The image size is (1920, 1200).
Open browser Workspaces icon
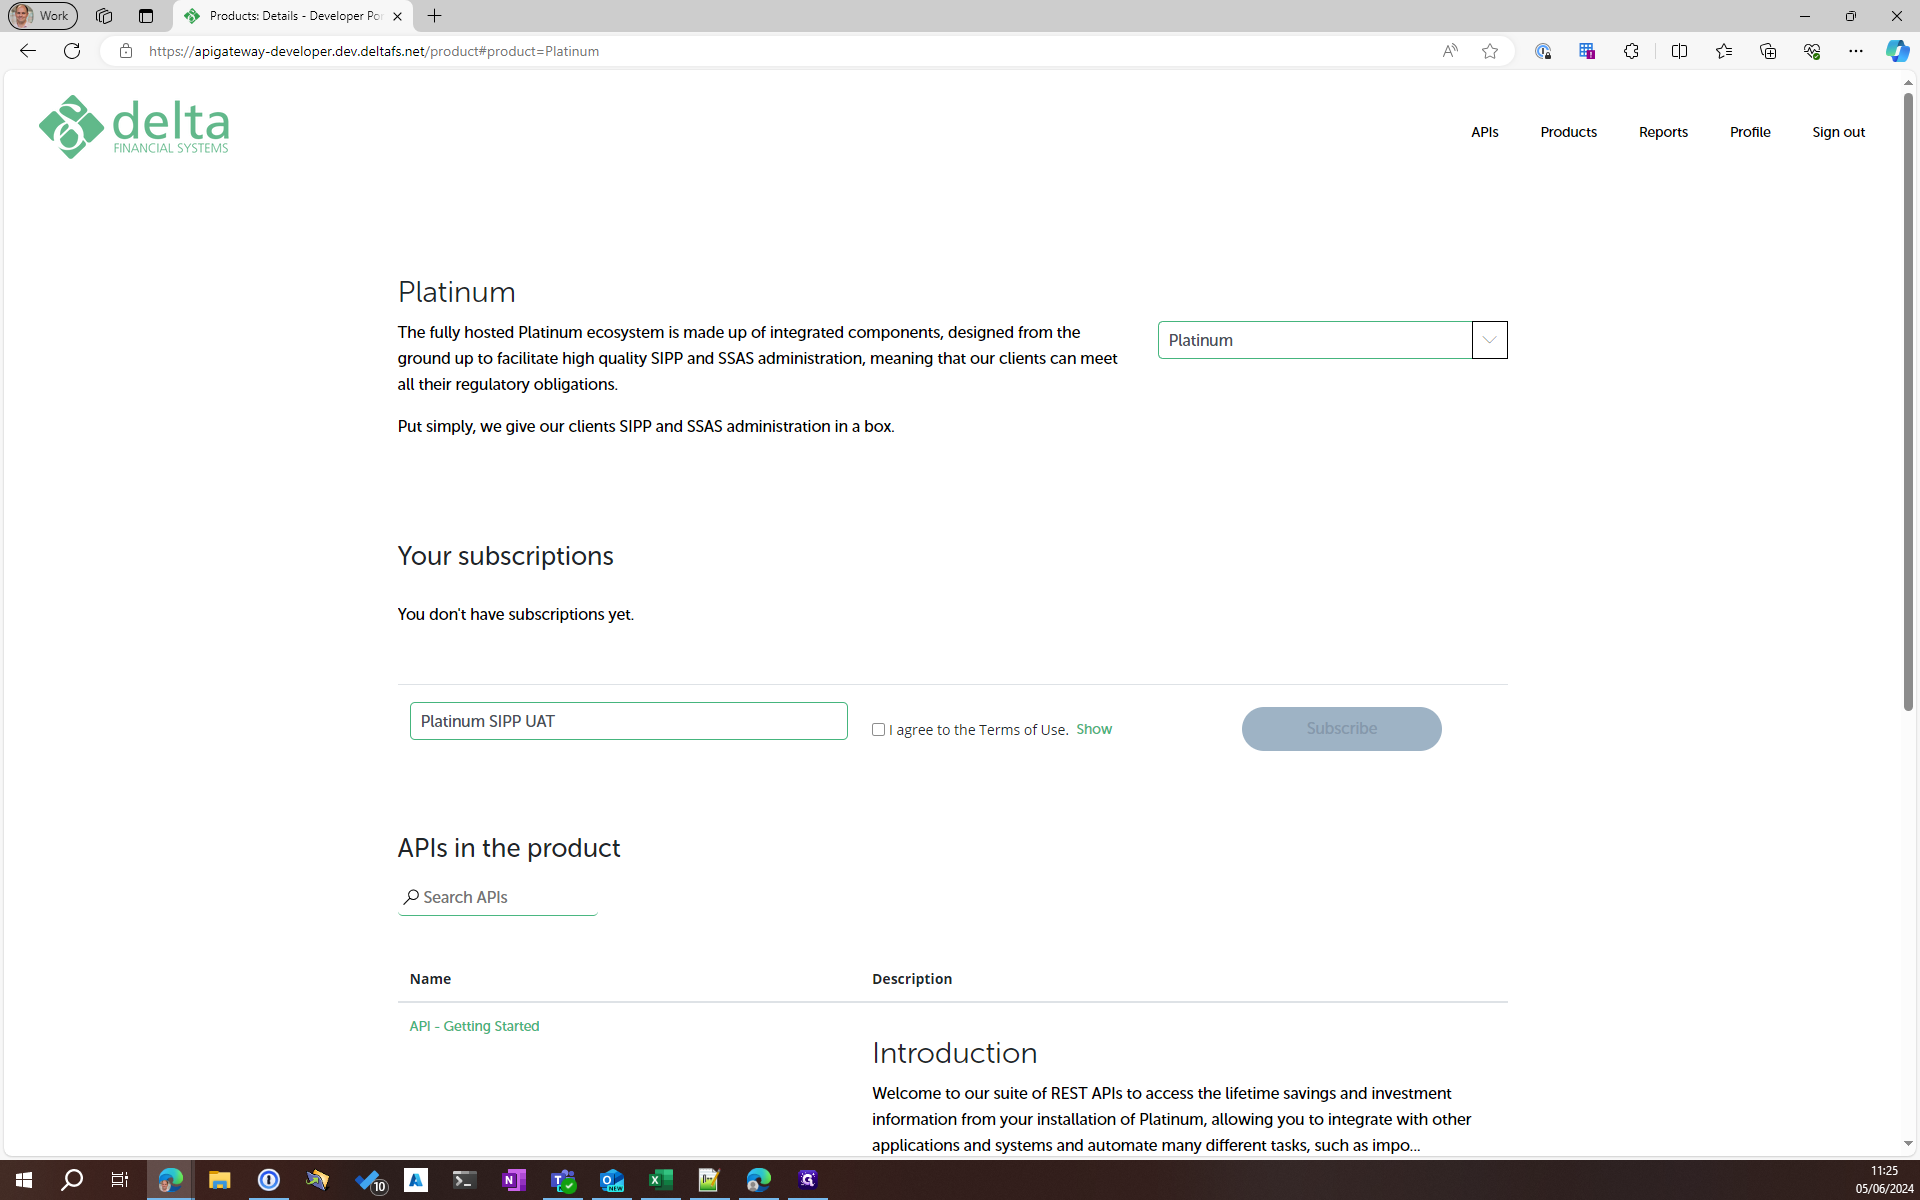pos(104,16)
